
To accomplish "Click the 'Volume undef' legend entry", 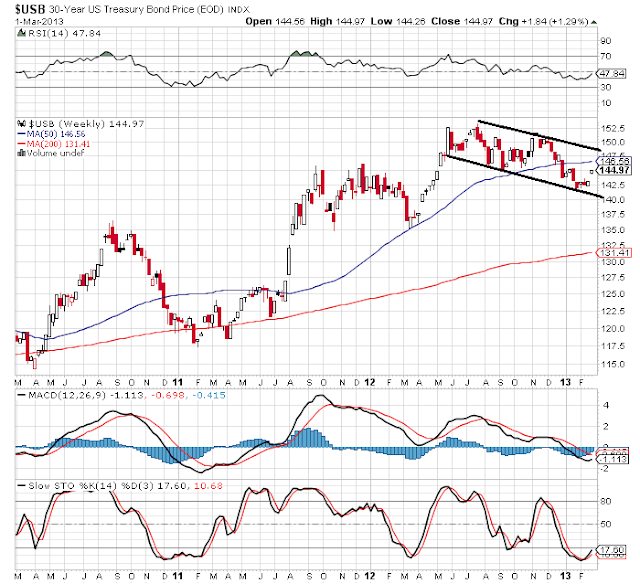I will (x=56, y=153).
